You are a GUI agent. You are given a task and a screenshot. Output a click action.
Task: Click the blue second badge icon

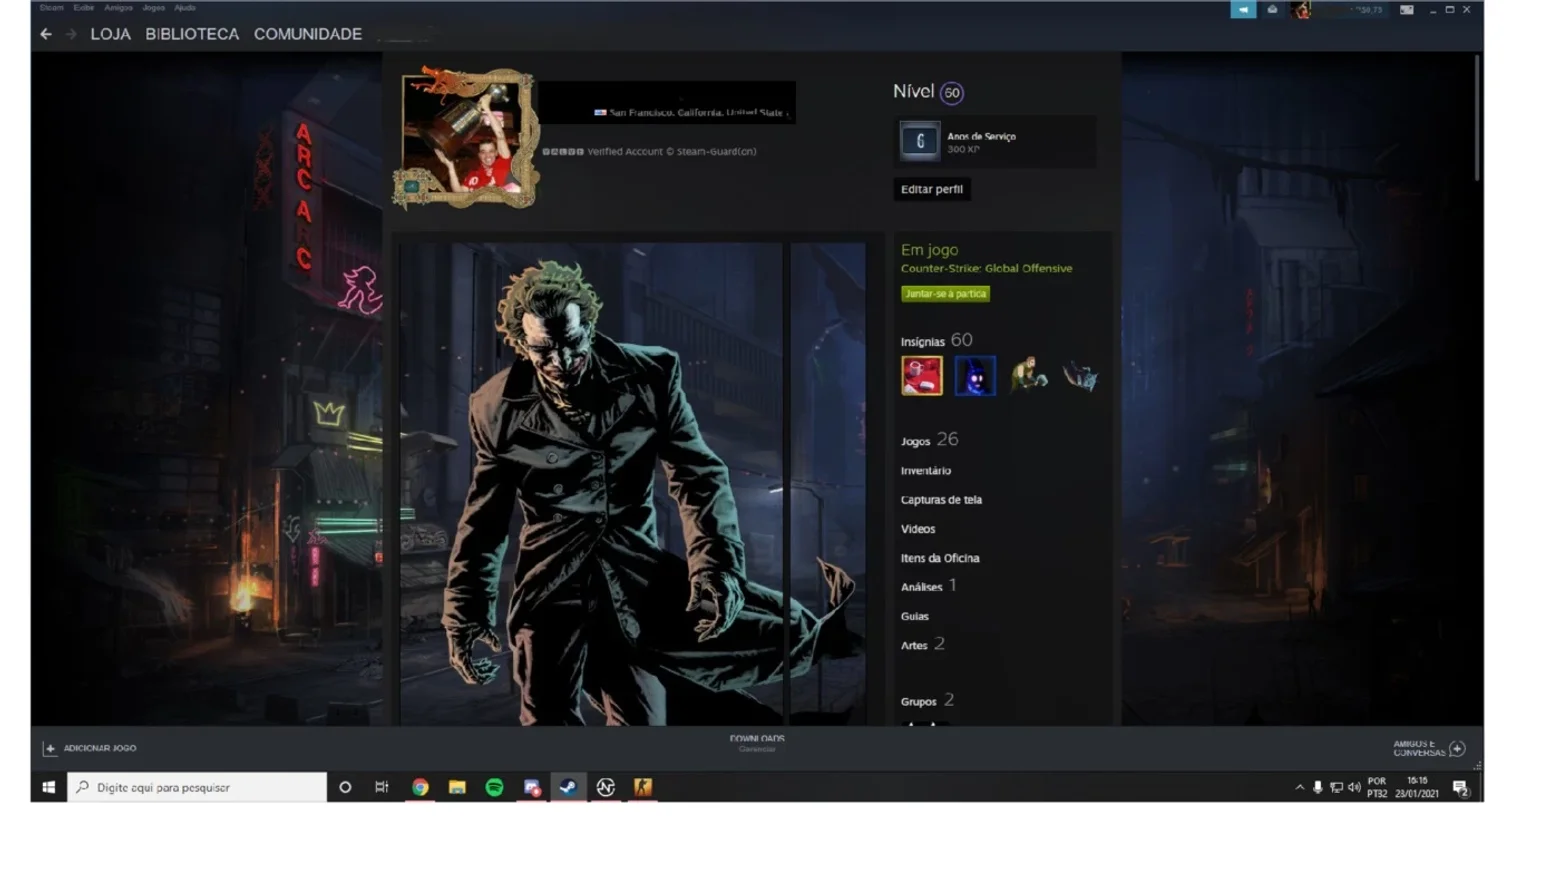click(975, 376)
